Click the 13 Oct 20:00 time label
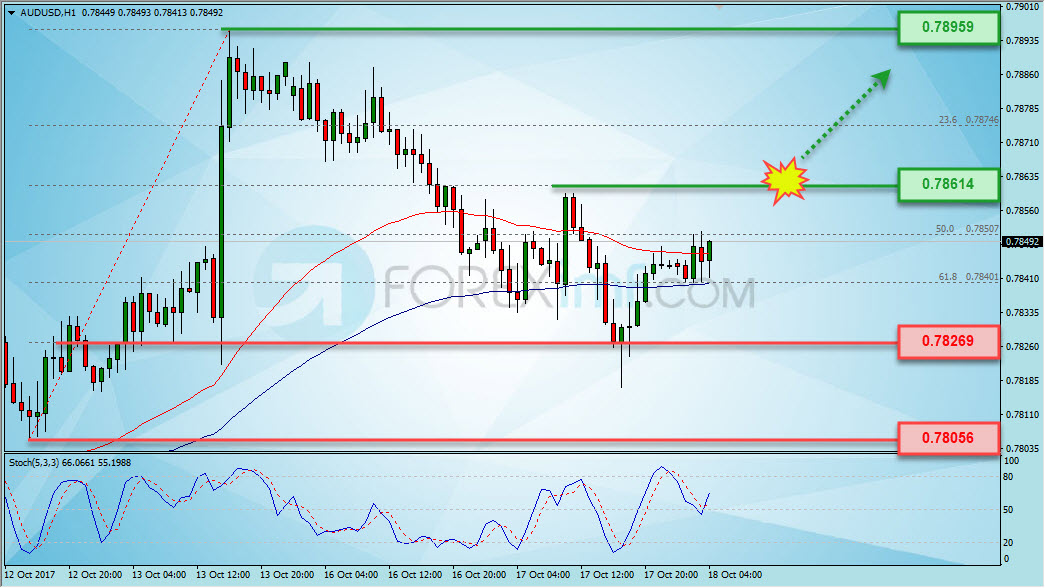 click(287, 575)
